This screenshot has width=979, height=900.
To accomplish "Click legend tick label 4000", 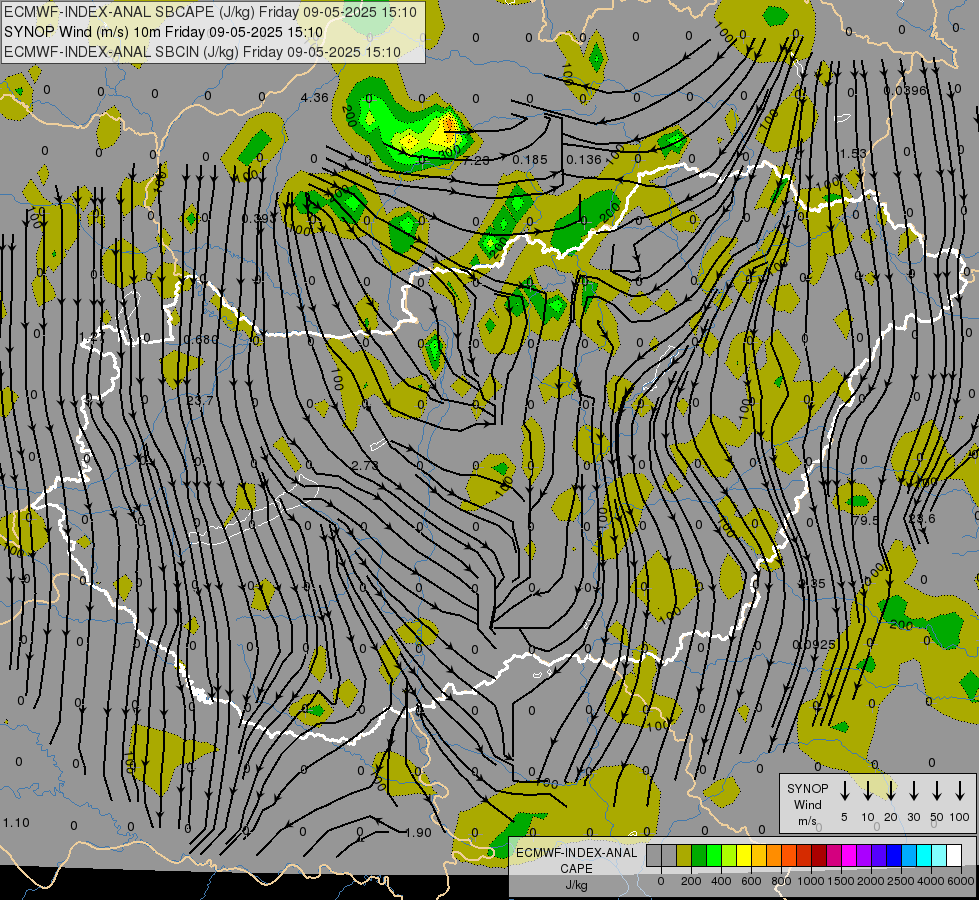I will coord(931,881).
